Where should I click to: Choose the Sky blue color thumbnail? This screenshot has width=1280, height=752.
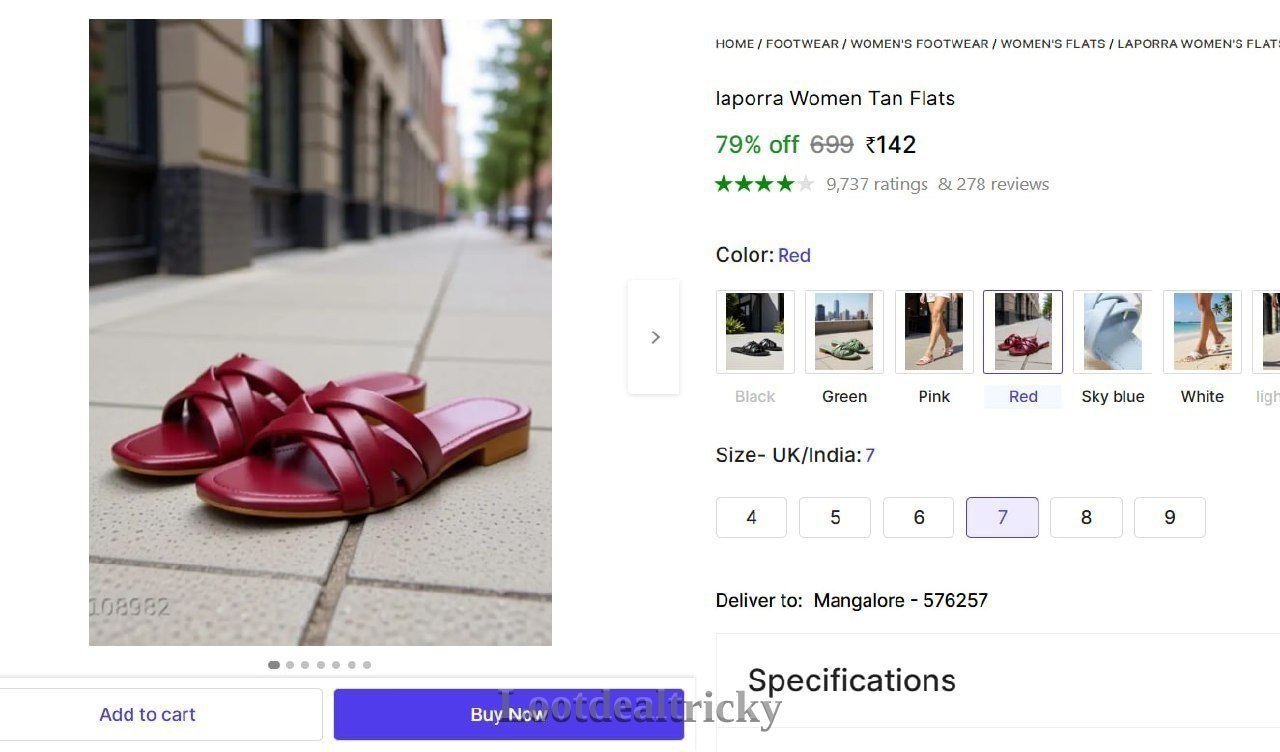[1113, 332]
